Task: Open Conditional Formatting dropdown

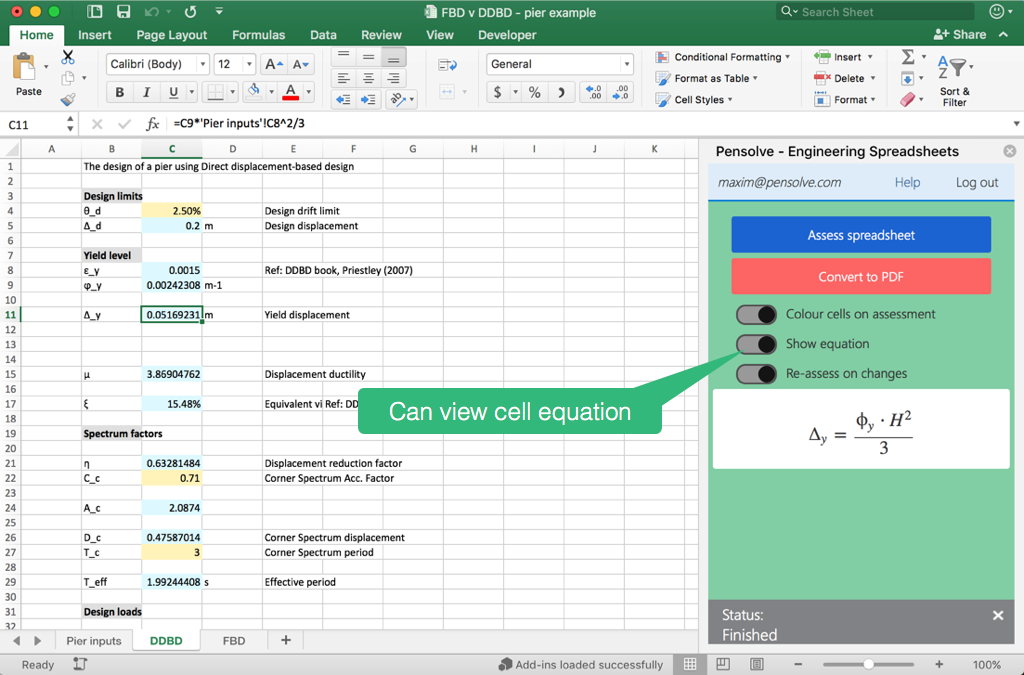Action: 722,57
